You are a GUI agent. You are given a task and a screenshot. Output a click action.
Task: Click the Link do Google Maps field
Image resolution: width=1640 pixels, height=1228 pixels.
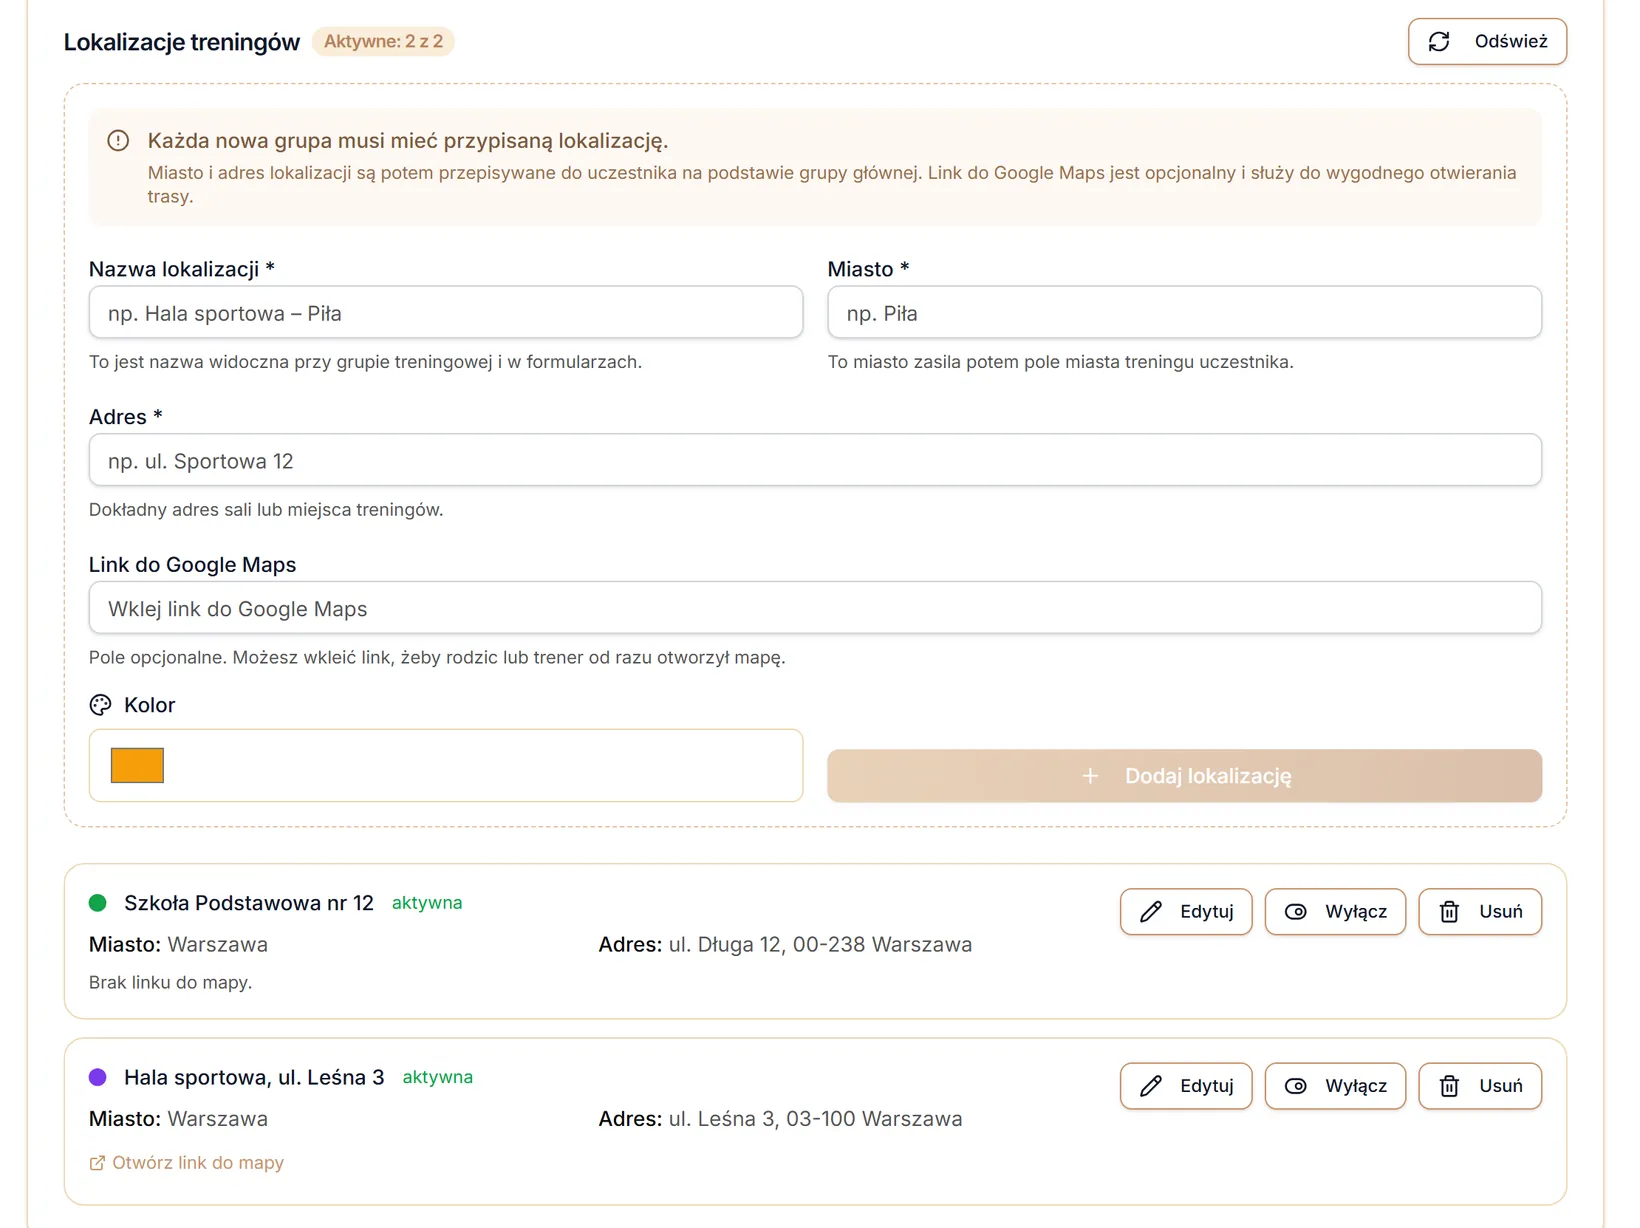click(815, 608)
